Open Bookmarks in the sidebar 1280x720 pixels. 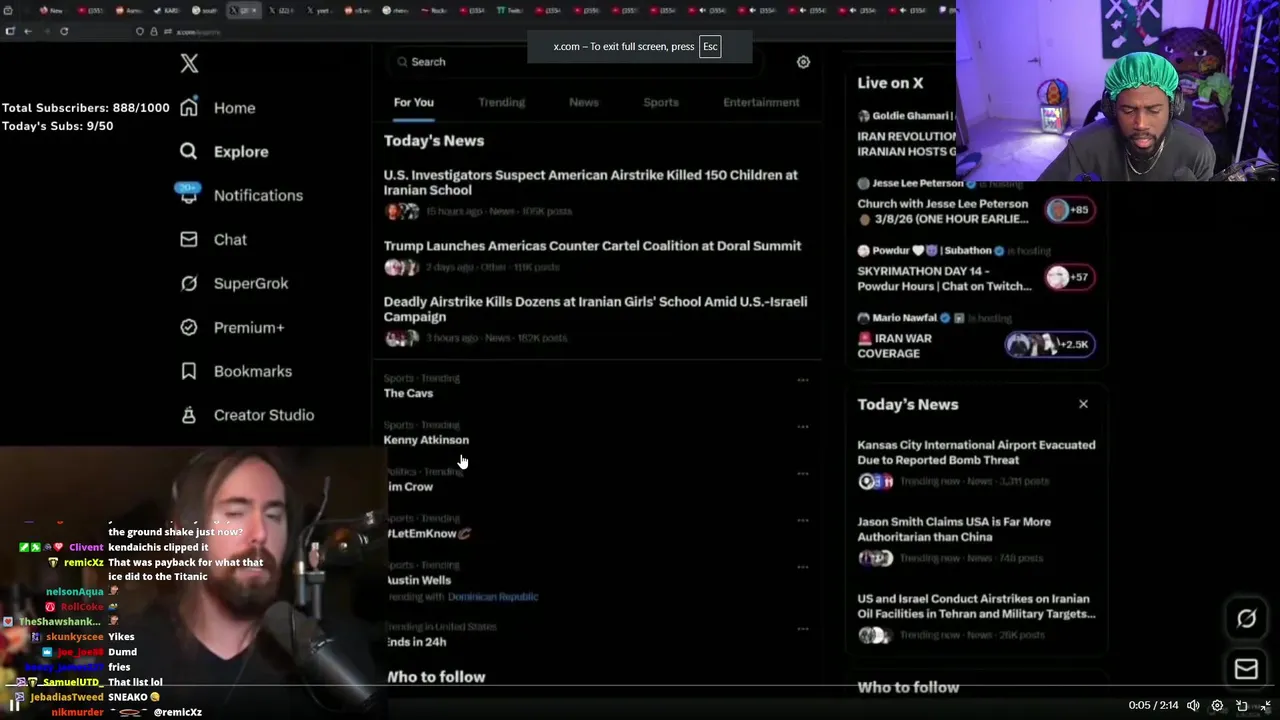(236, 371)
